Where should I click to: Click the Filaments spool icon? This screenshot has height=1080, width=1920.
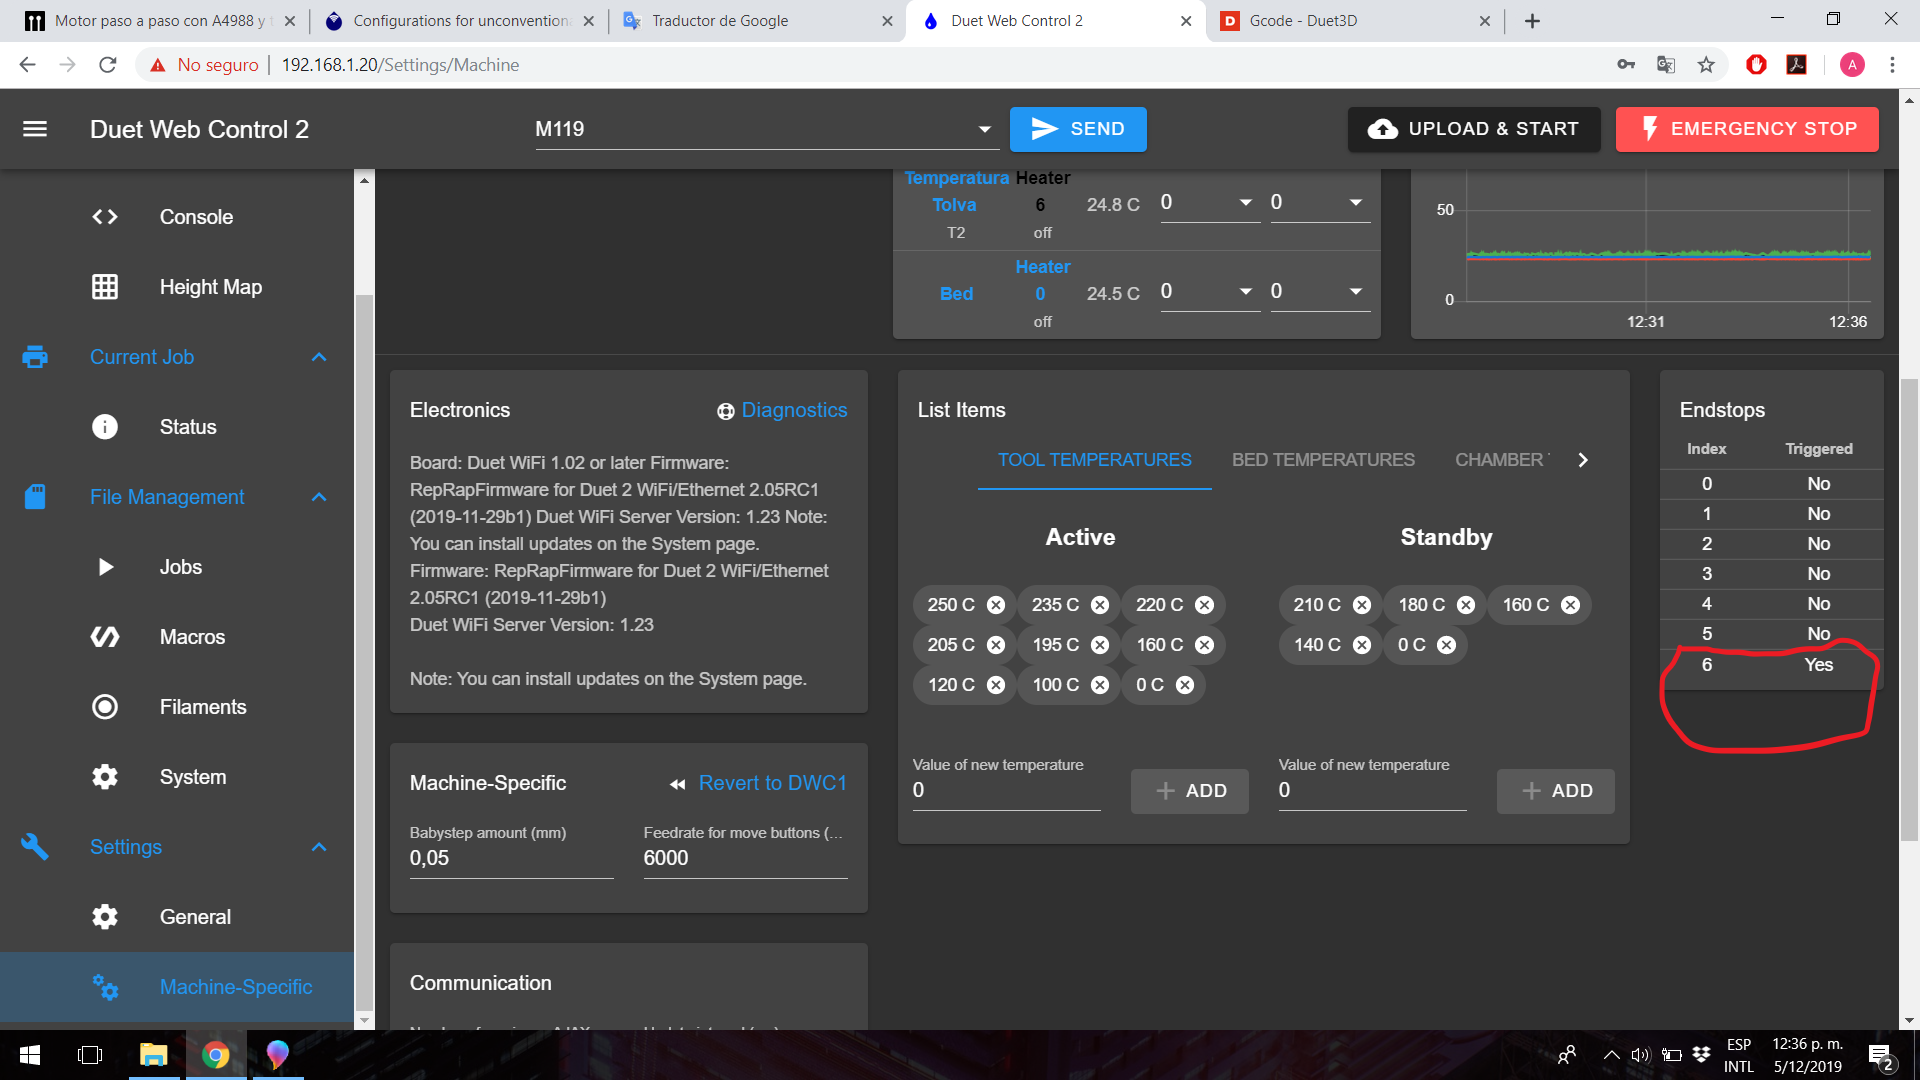pyautogui.click(x=105, y=707)
